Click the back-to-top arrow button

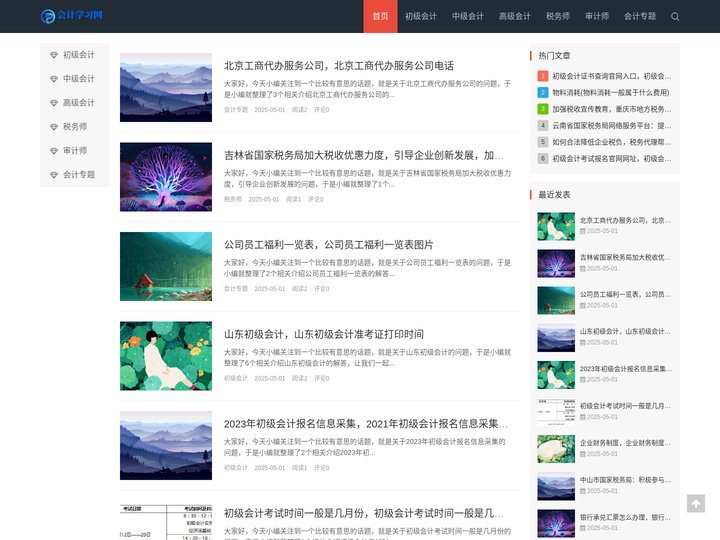point(696,503)
